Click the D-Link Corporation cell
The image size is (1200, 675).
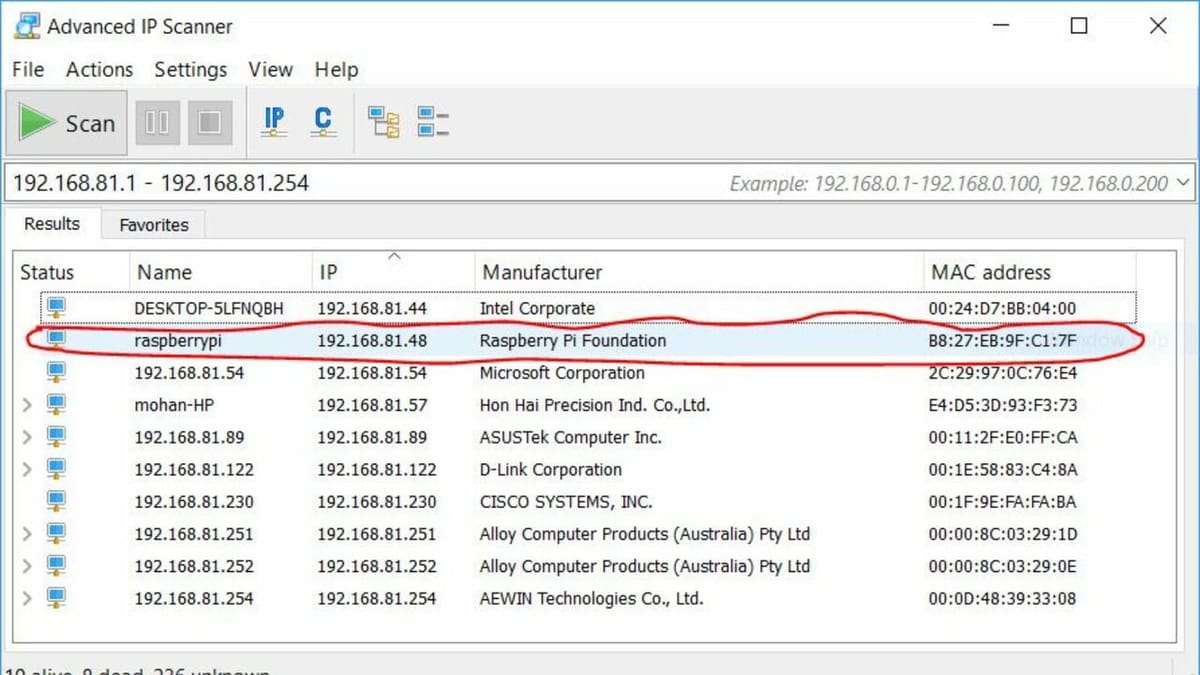pos(550,469)
